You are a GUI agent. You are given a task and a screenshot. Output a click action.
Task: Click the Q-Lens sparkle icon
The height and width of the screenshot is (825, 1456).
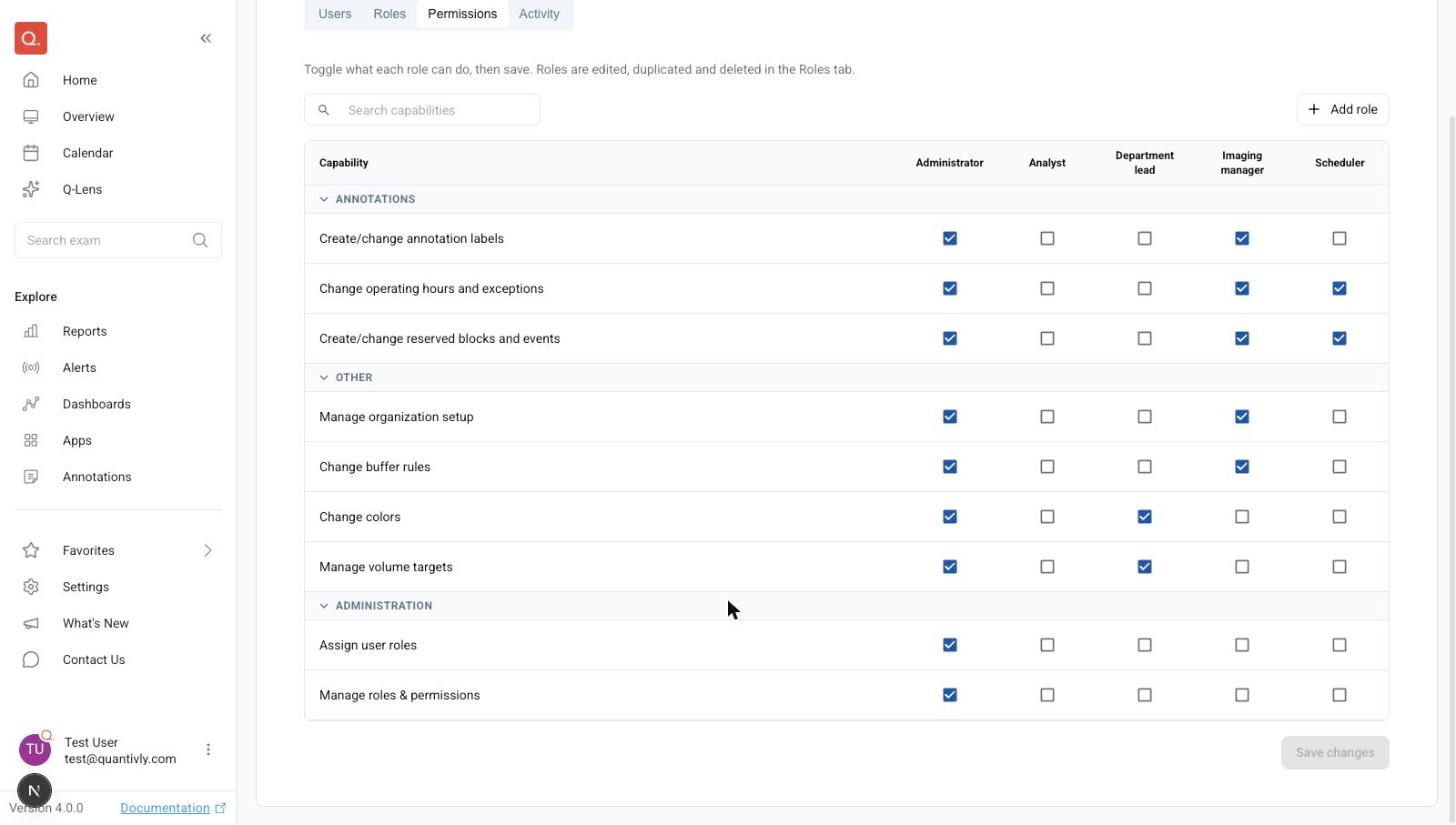(31, 189)
